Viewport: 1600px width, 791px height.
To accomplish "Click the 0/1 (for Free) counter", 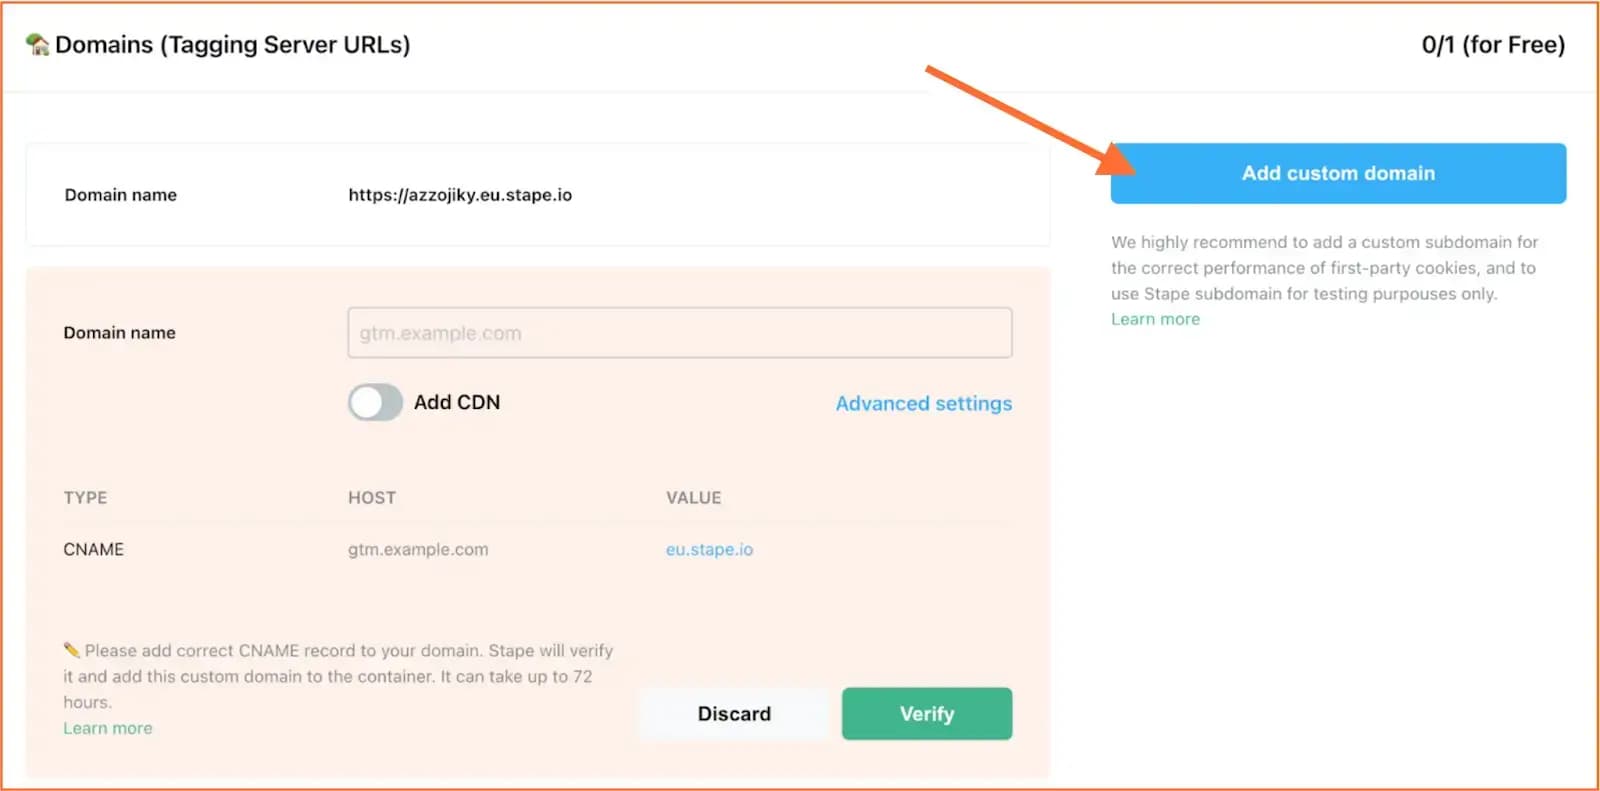I will coord(1494,44).
